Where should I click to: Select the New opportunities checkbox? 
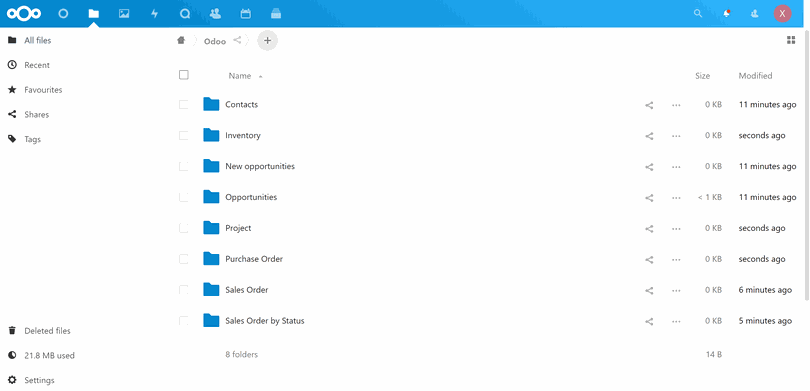coord(184,166)
